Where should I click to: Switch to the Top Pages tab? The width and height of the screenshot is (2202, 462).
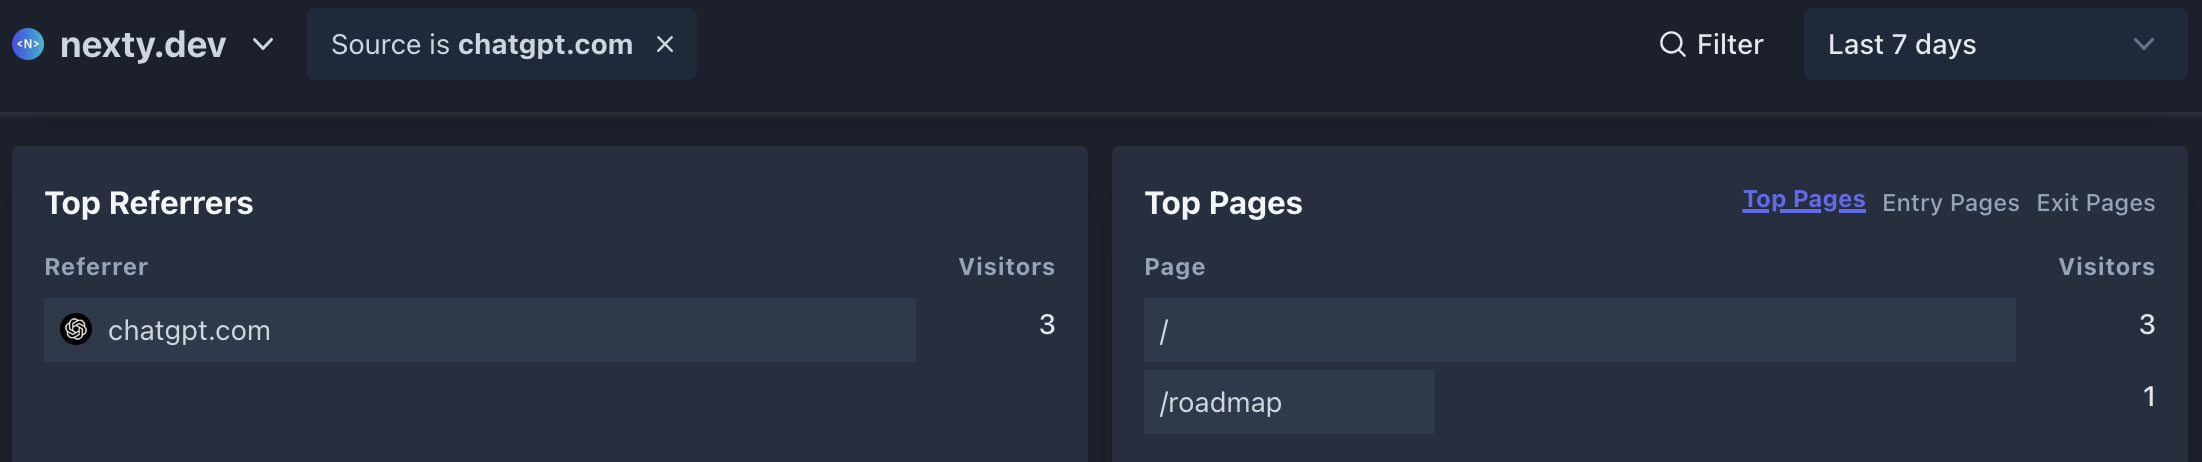coord(1803,200)
